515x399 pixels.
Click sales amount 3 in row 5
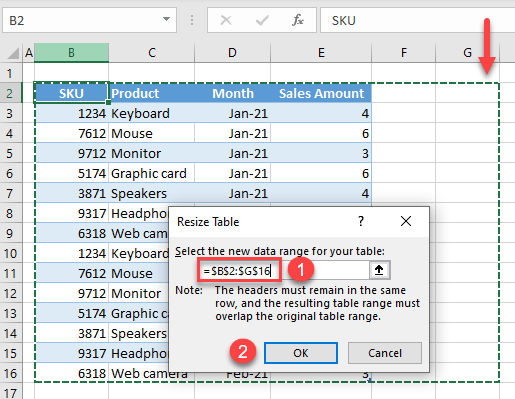(321, 154)
